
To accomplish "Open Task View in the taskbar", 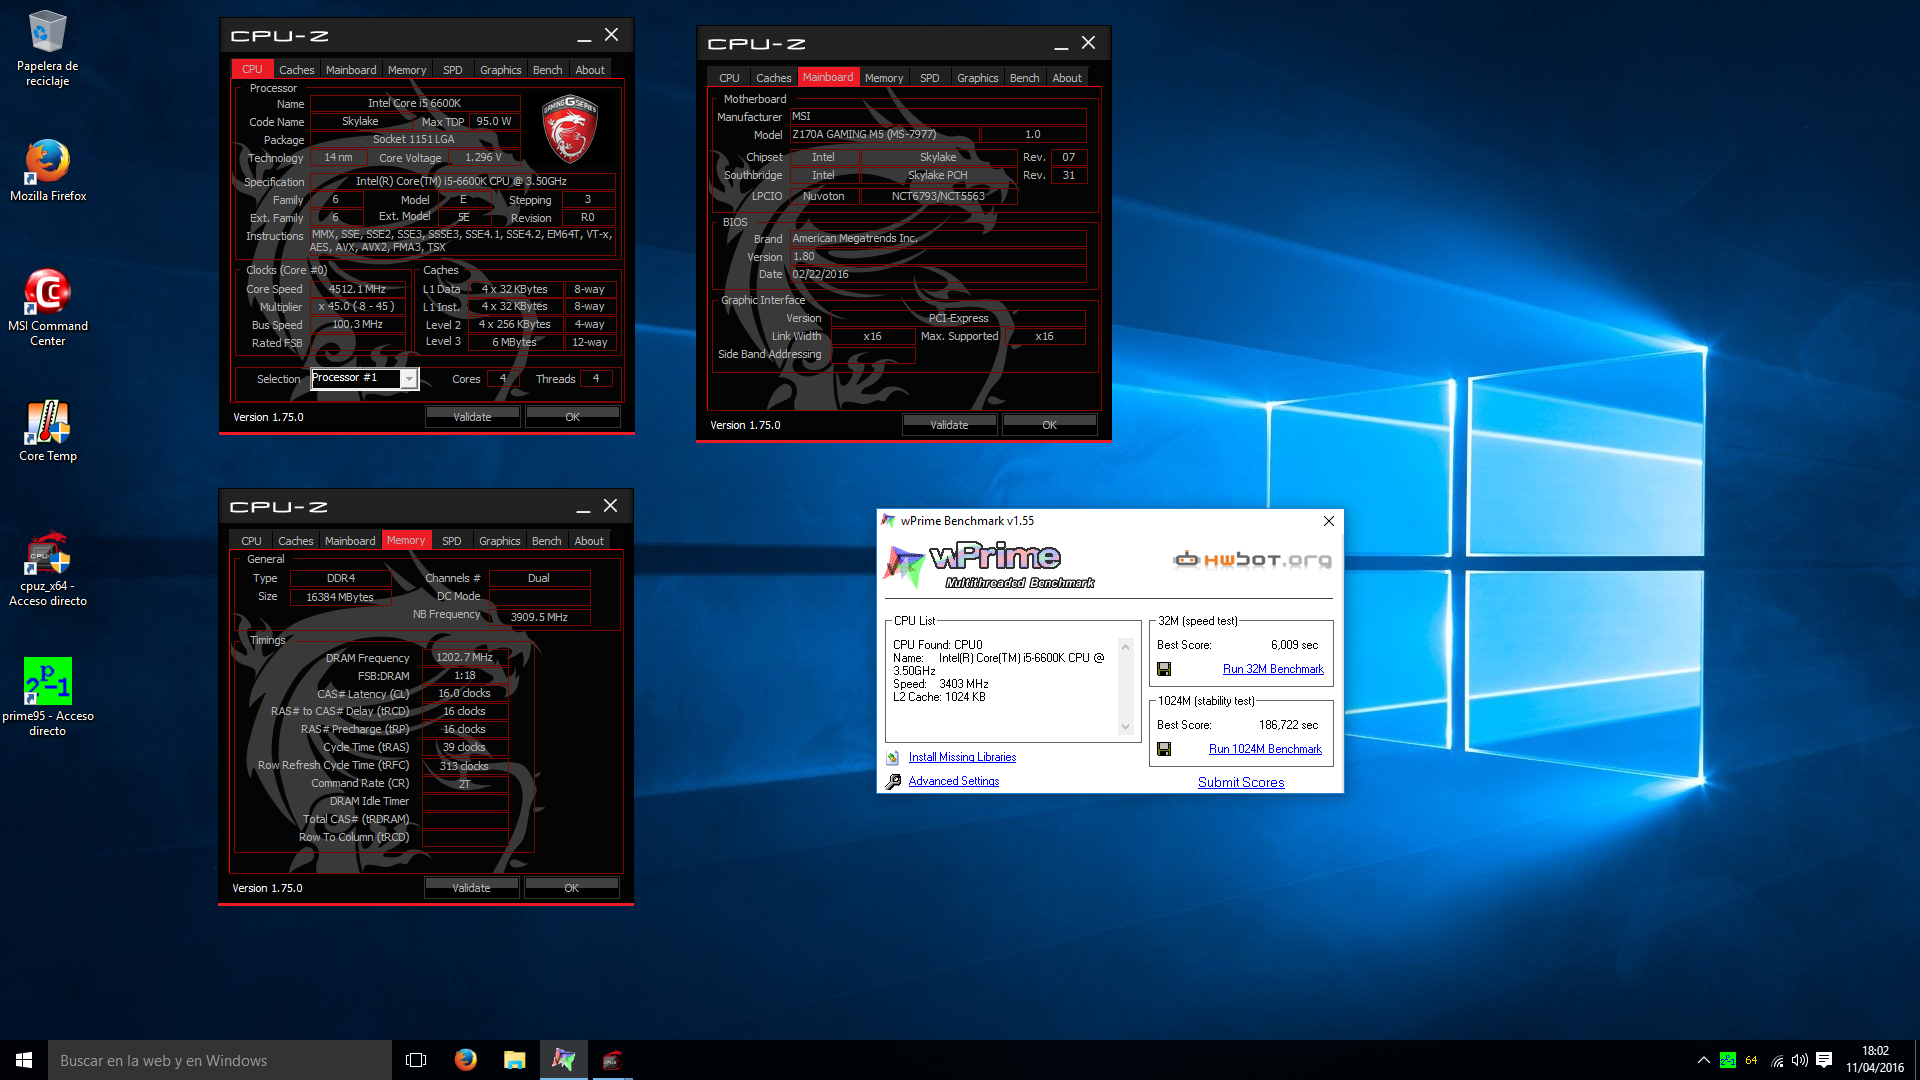I will [x=416, y=1060].
